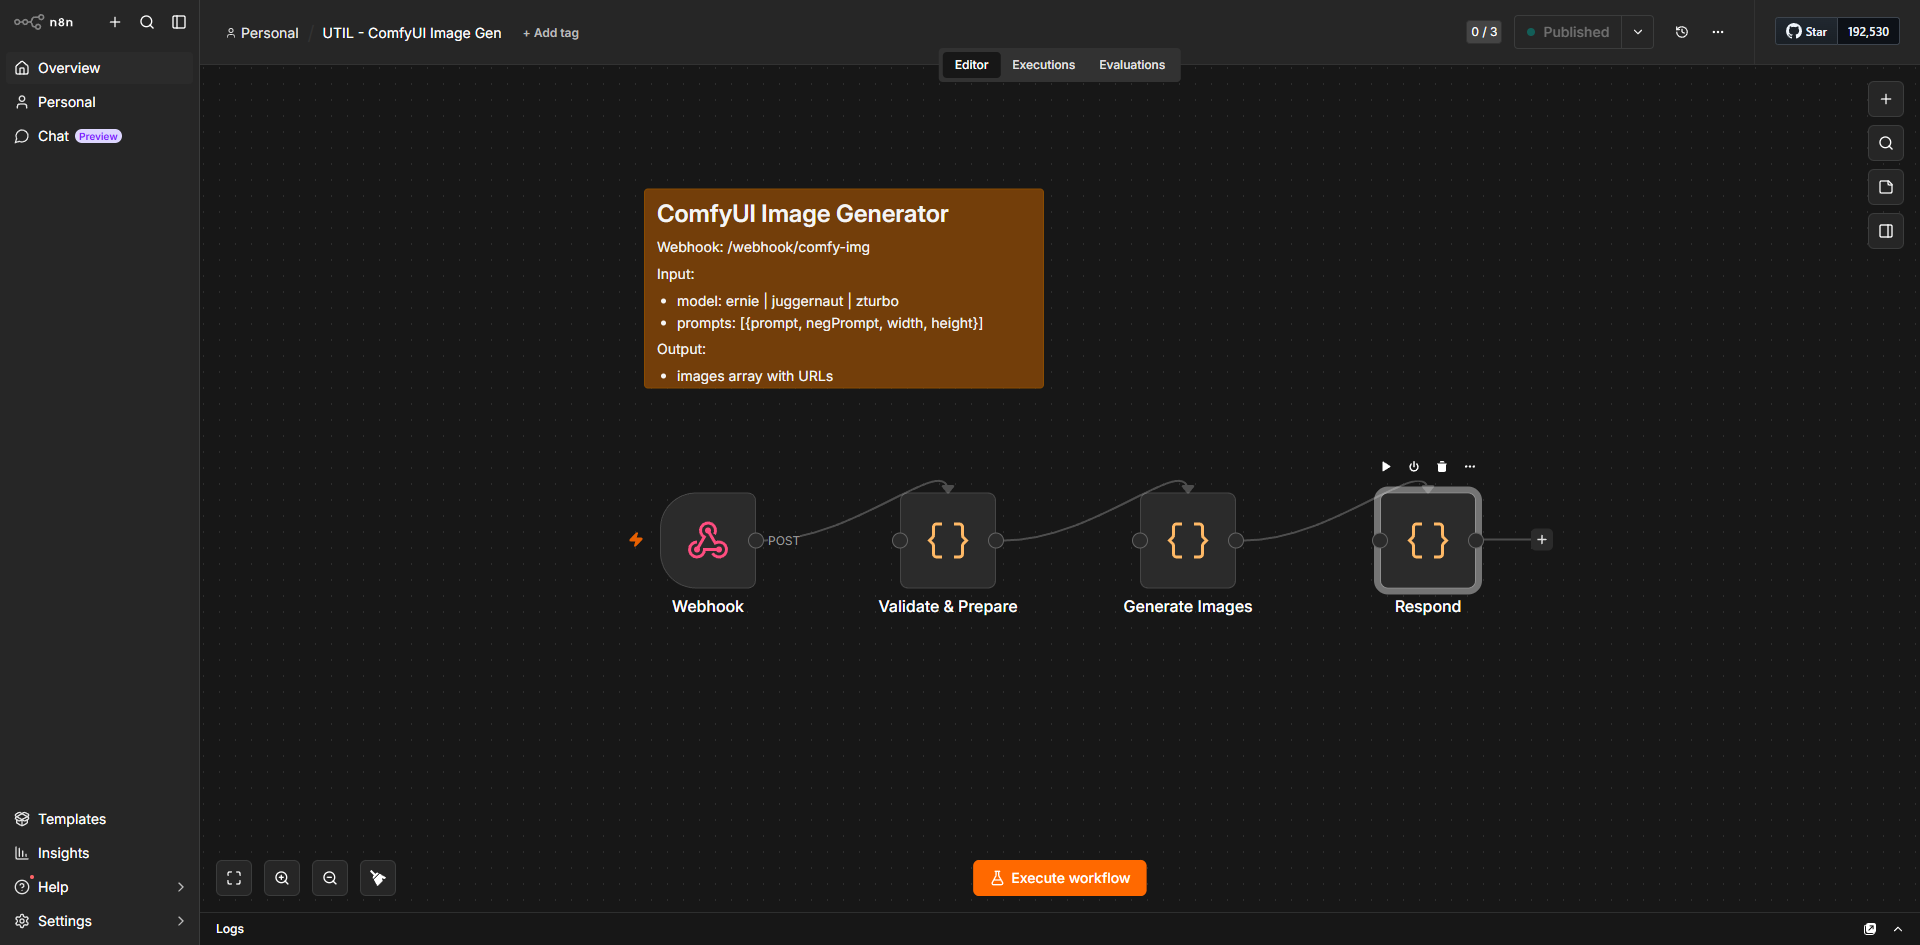Tidy up workflow nodes

click(x=378, y=878)
